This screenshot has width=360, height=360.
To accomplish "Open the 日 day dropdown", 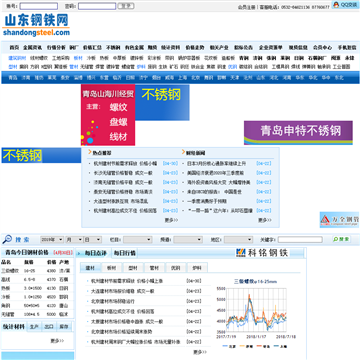I will pos(92,240).
